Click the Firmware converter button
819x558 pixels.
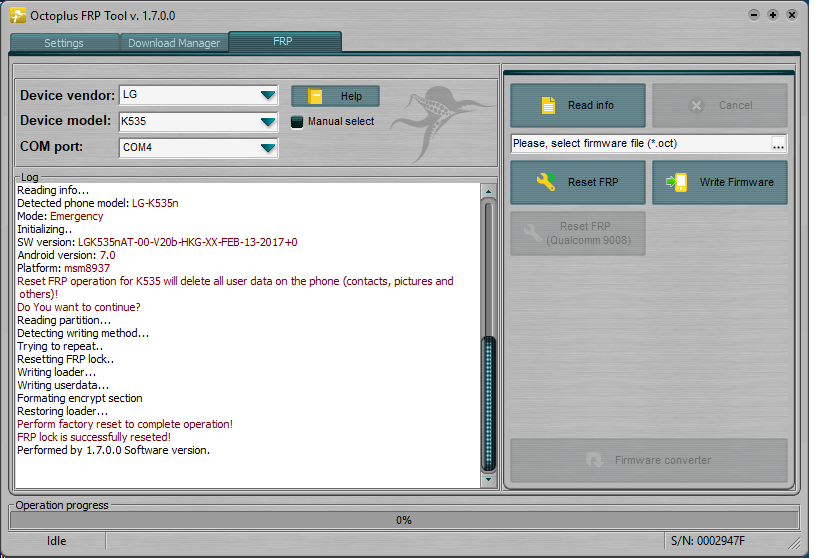[x=649, y=460]
